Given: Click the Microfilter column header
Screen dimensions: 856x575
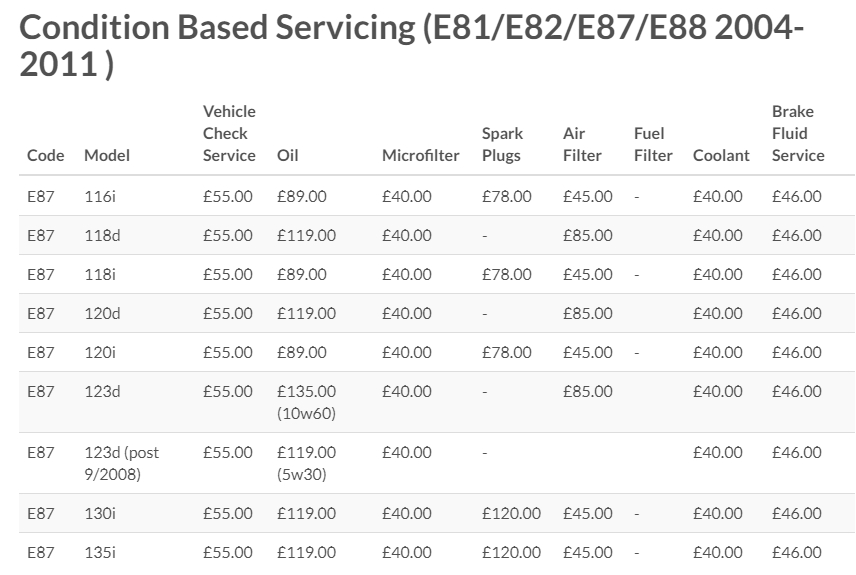Looking at the screenshot, I should [420, 156].
